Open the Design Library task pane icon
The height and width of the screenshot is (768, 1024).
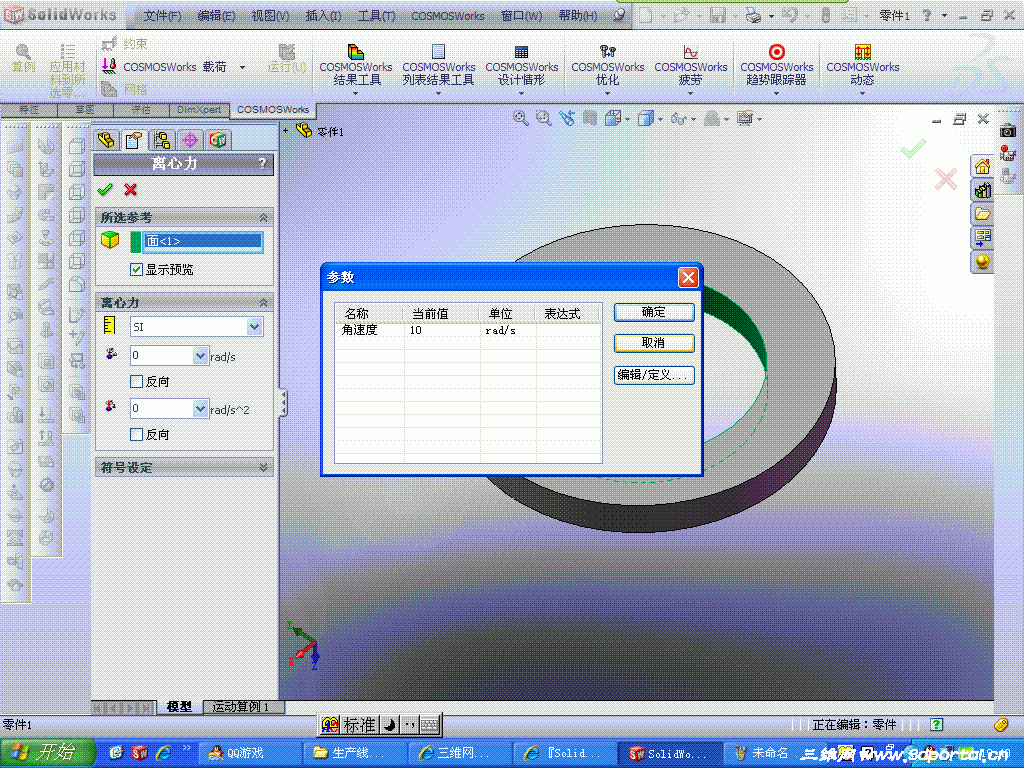(982, 190)
